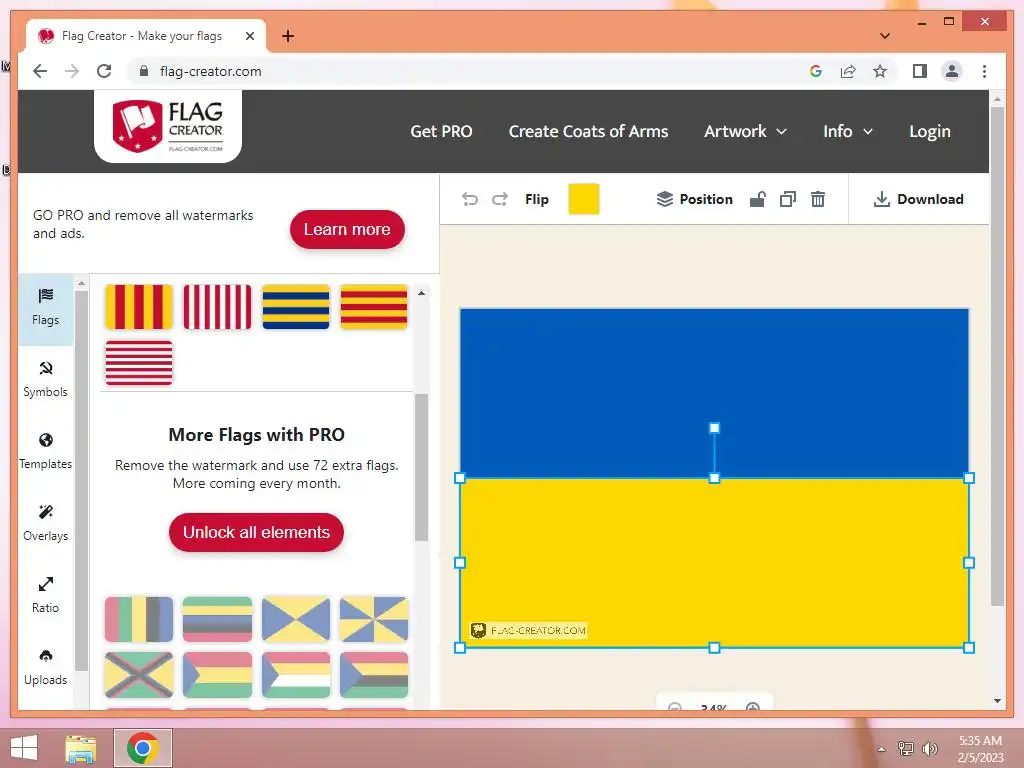Click the bottom-right resize handle of selection

[969, 648]
